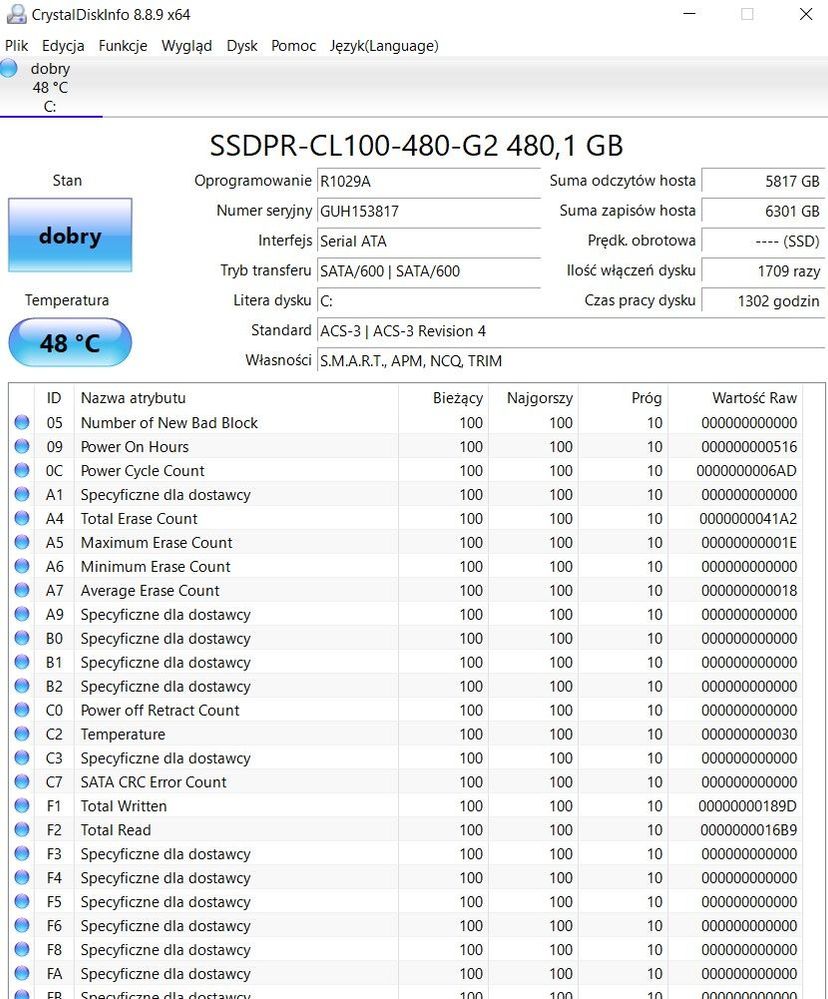Click the disk health orb in drive tab
The width and height of the screenshot is (828, 999).
(x=9, y=69)
